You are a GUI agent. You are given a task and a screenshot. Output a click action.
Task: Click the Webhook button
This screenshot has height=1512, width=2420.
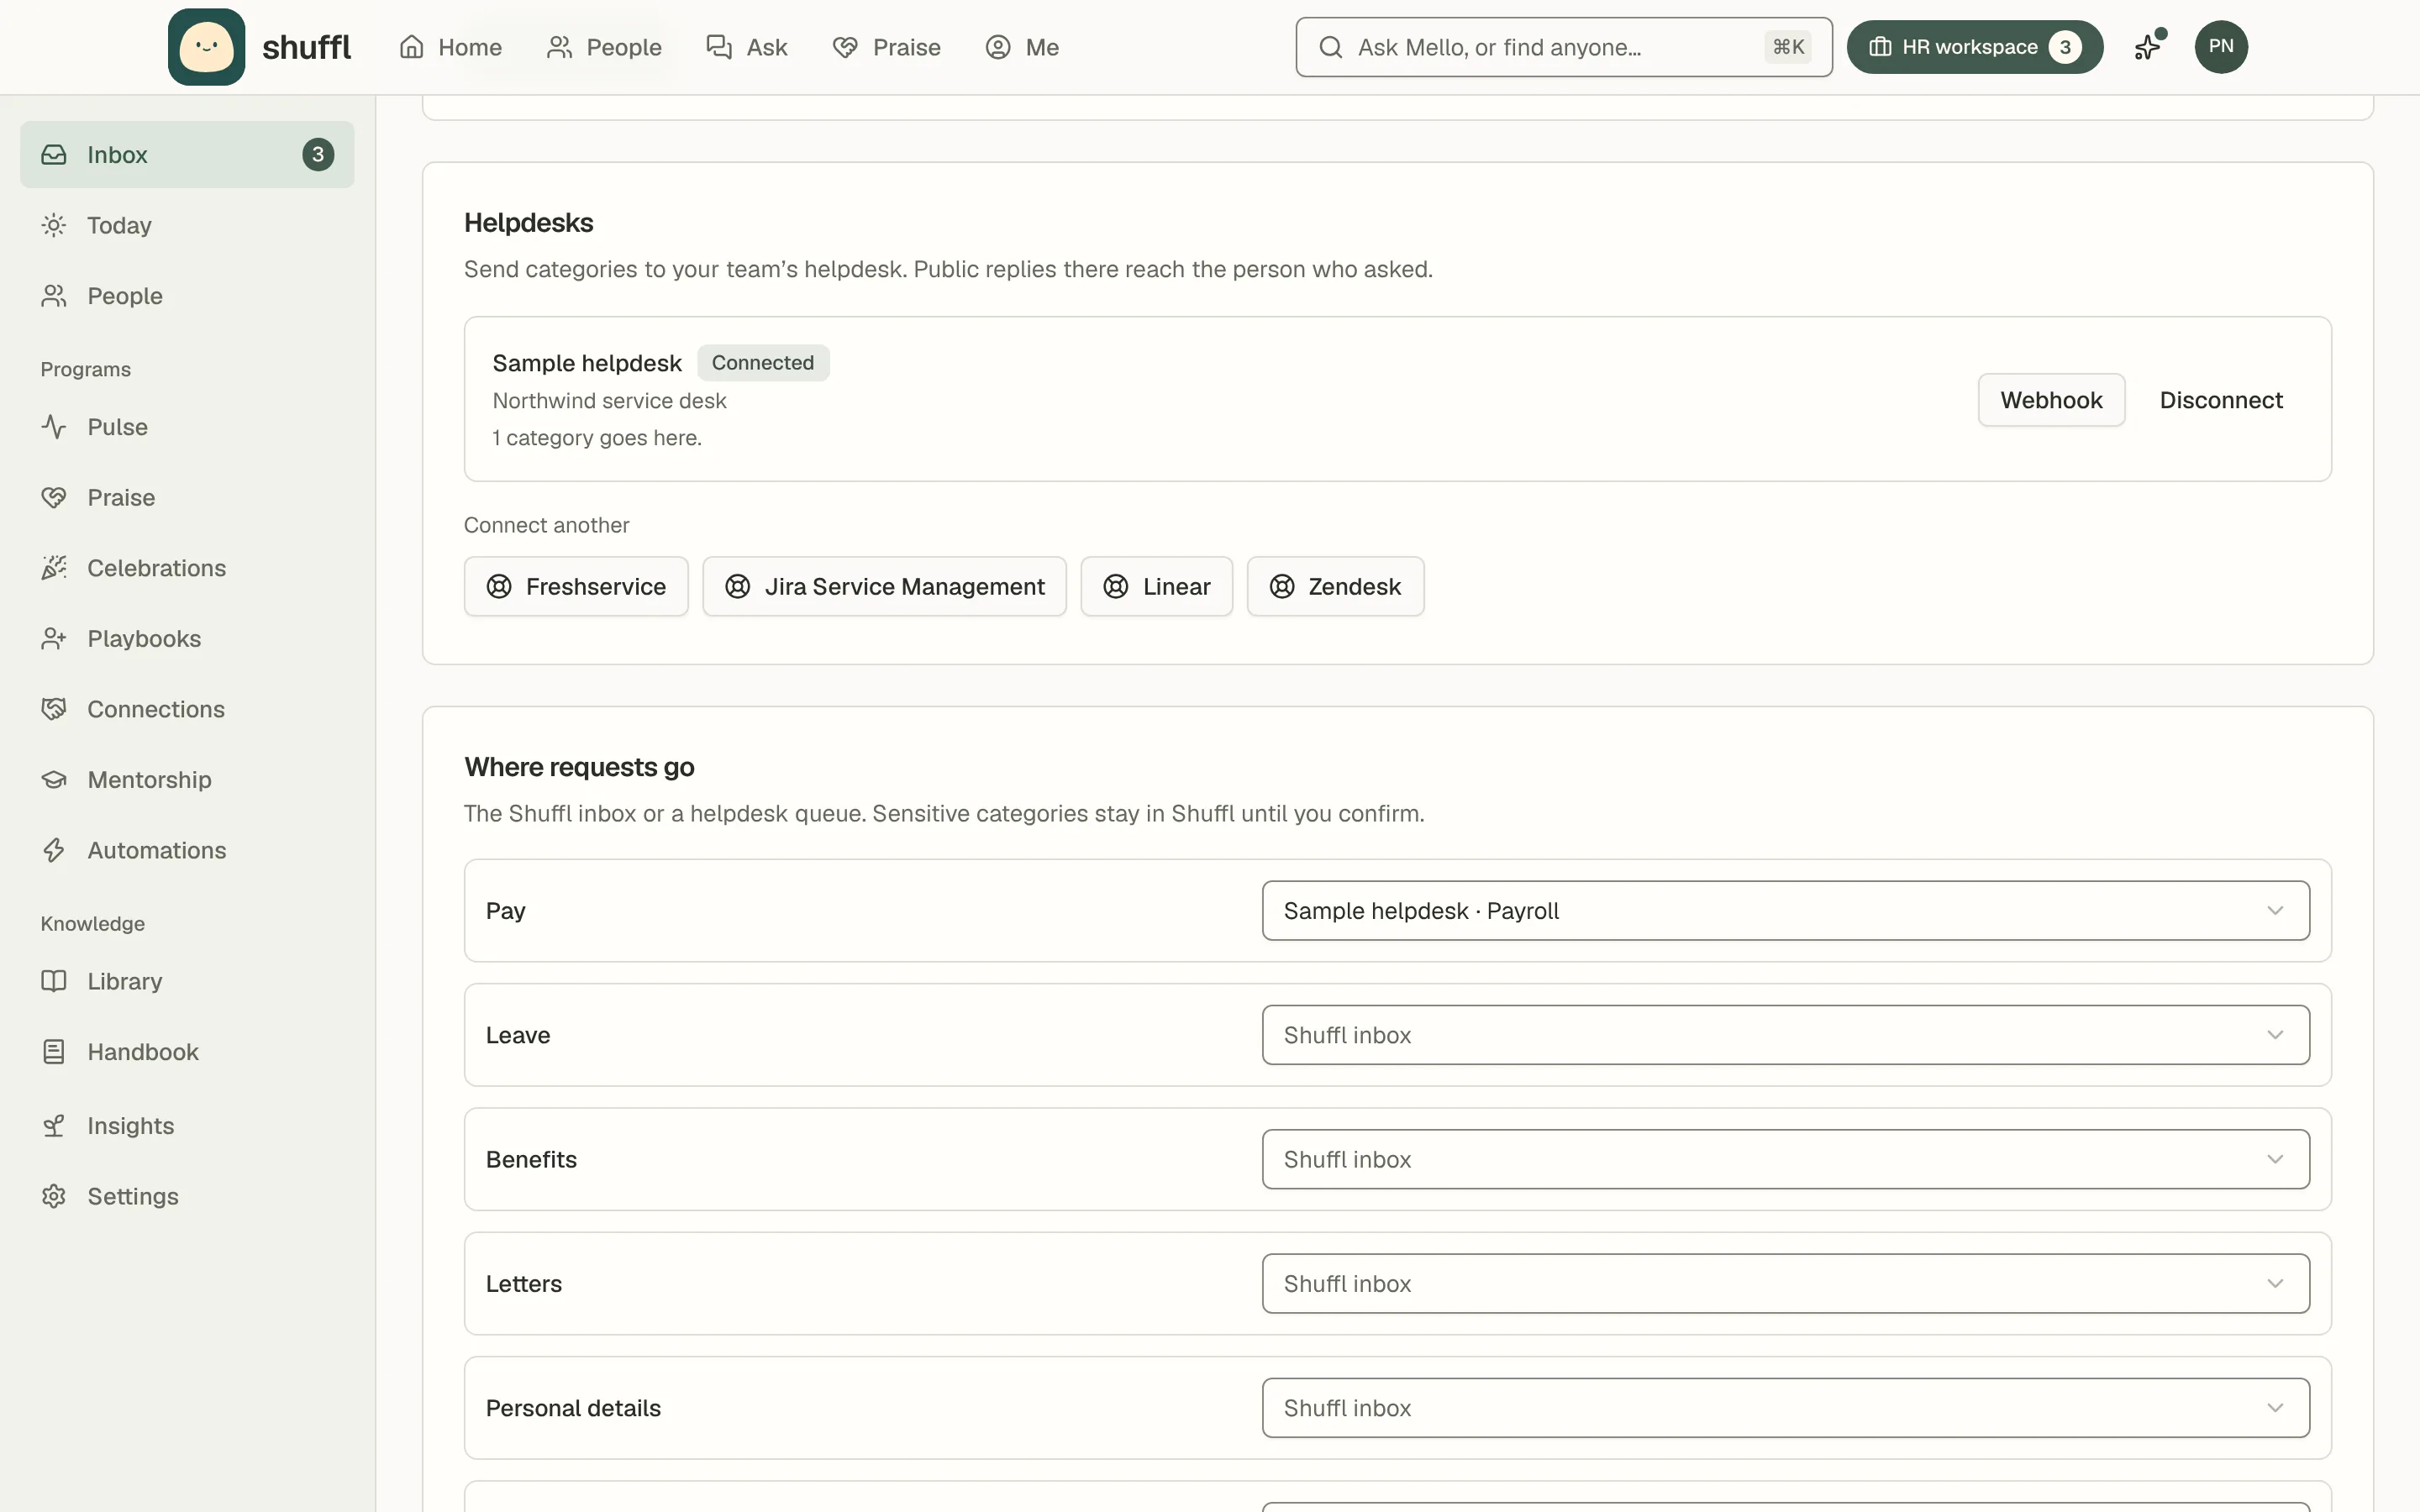point(2051,400)
